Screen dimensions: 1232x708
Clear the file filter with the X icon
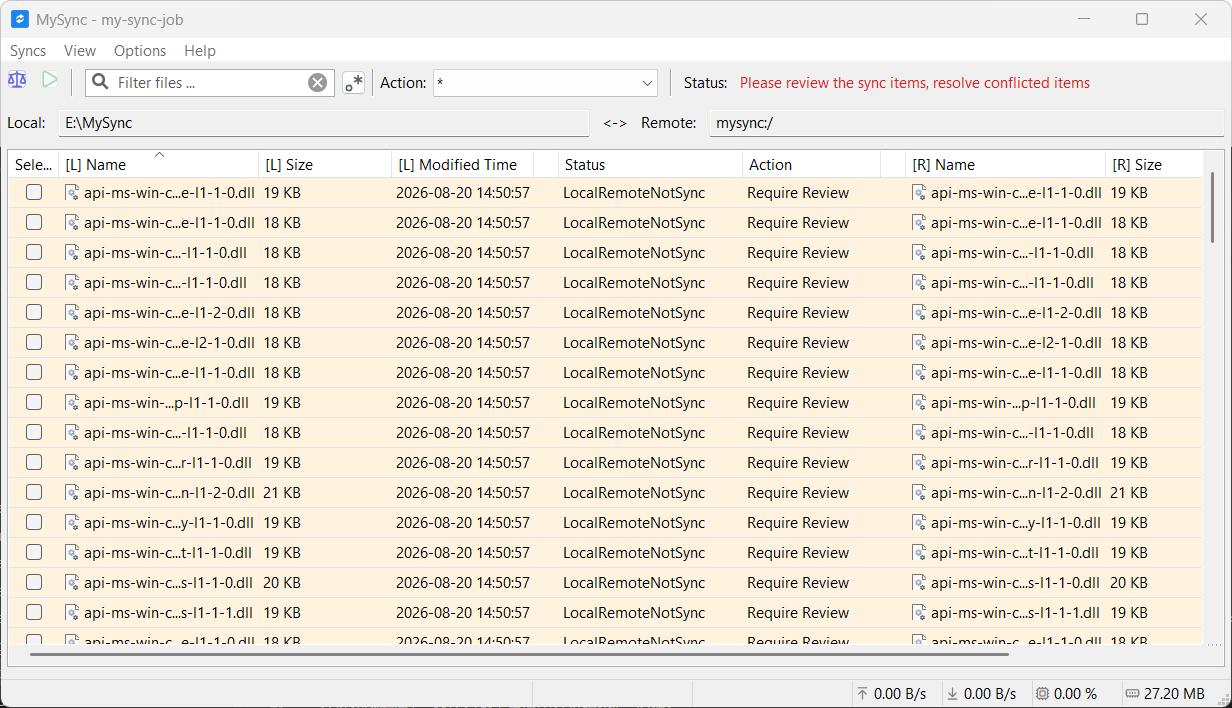[x=317, y=83]
